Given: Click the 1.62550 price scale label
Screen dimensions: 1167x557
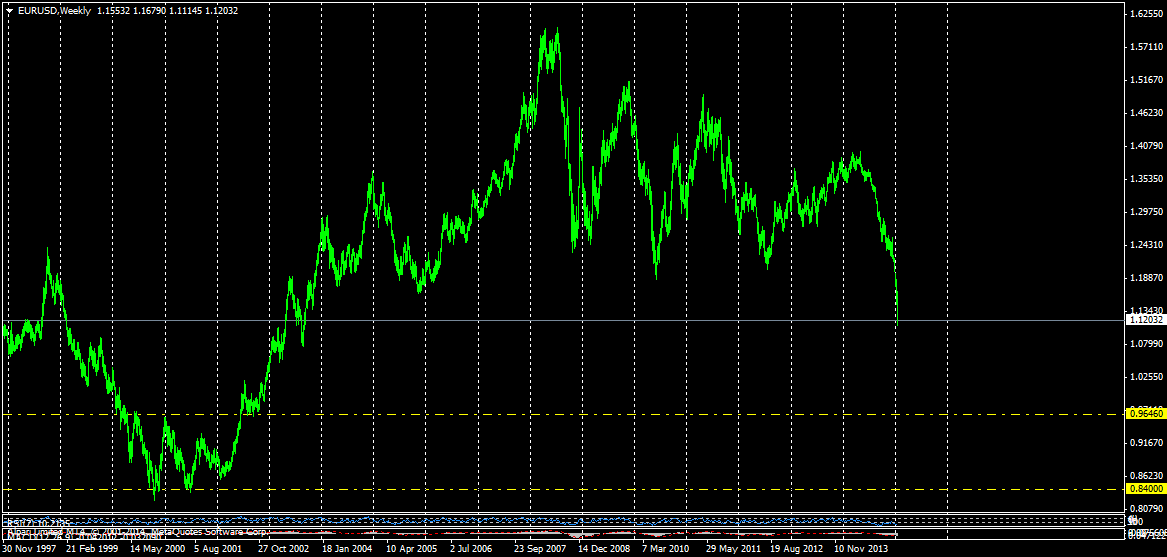Looking at the screenshot, I should point(1147,14).
